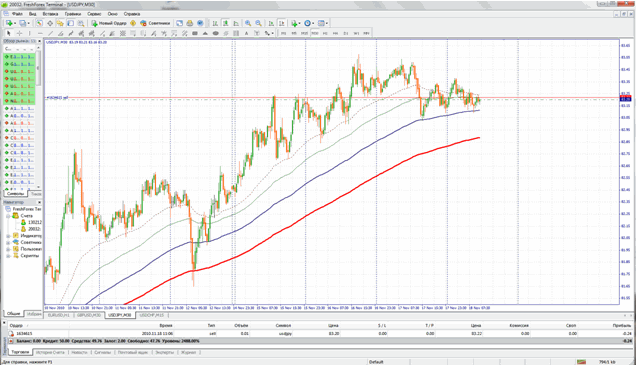The width and height of the screenshot is (636, 365).
Task: Open the Сервис menu
Action: 94,13
